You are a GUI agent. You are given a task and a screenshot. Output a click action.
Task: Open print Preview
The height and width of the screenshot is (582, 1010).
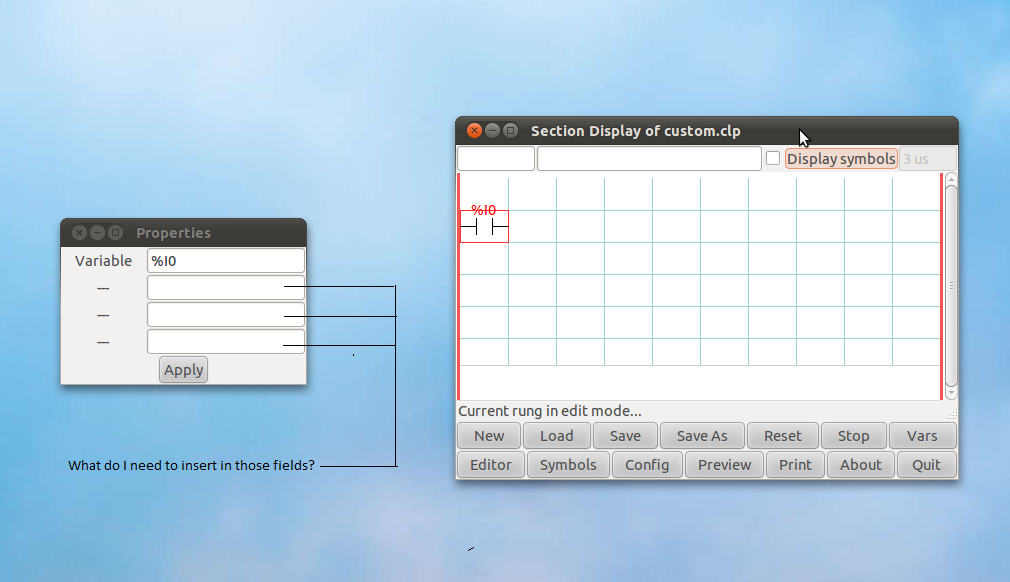[725, 465]
